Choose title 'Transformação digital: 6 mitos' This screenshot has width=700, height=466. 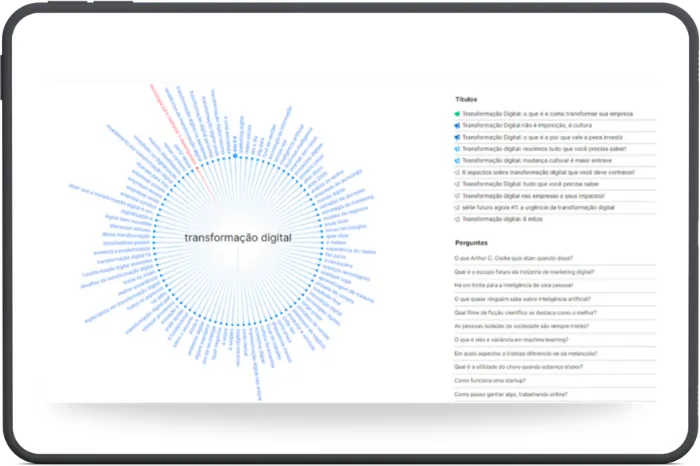point(502,219)
